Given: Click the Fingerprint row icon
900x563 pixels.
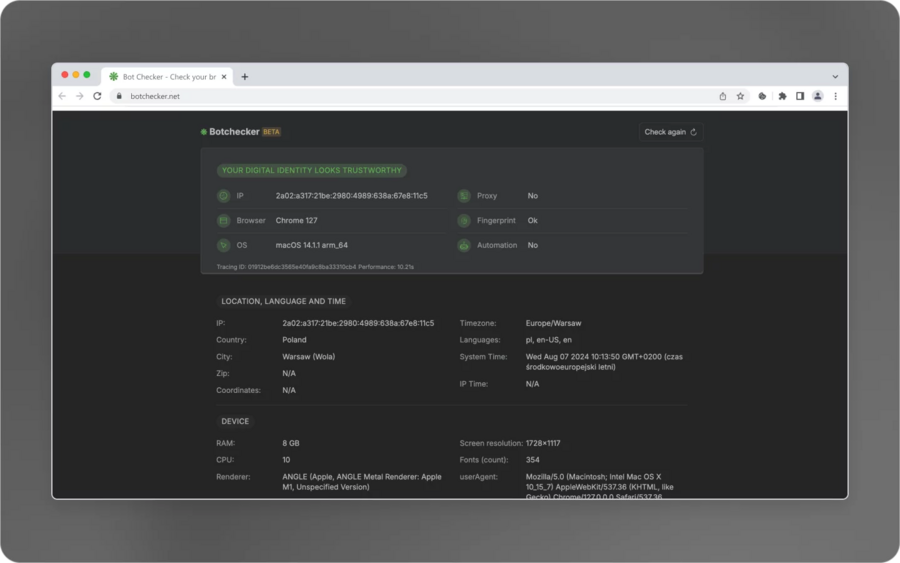Looking at the screenshot, I should 464,220.
